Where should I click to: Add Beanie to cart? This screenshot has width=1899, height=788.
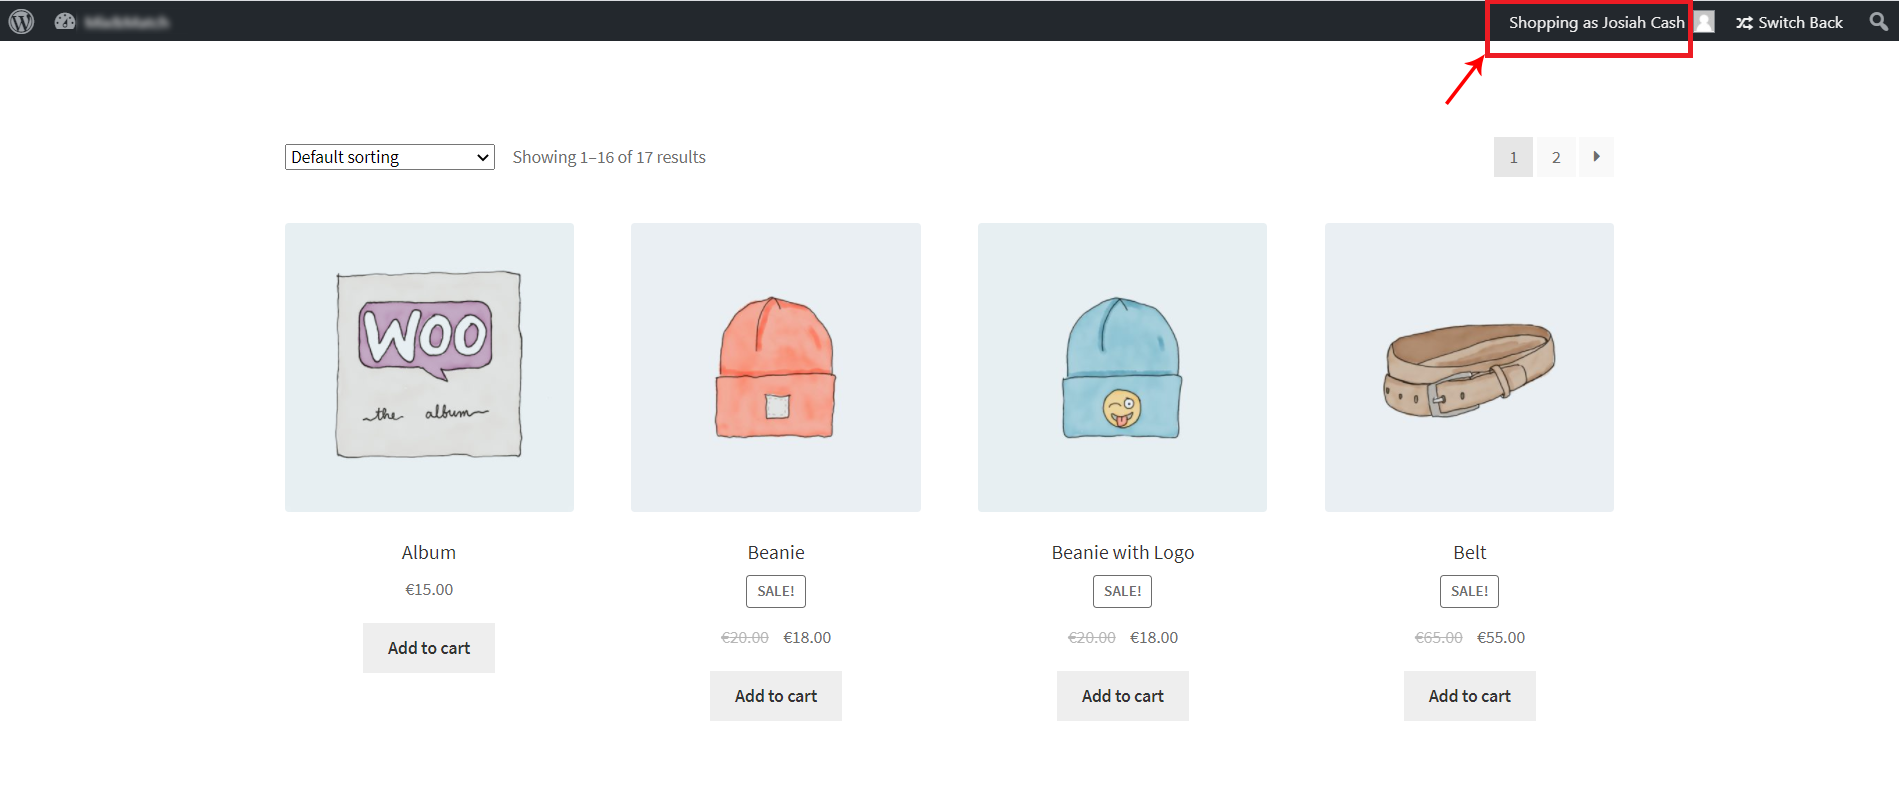tap(776, 696)
